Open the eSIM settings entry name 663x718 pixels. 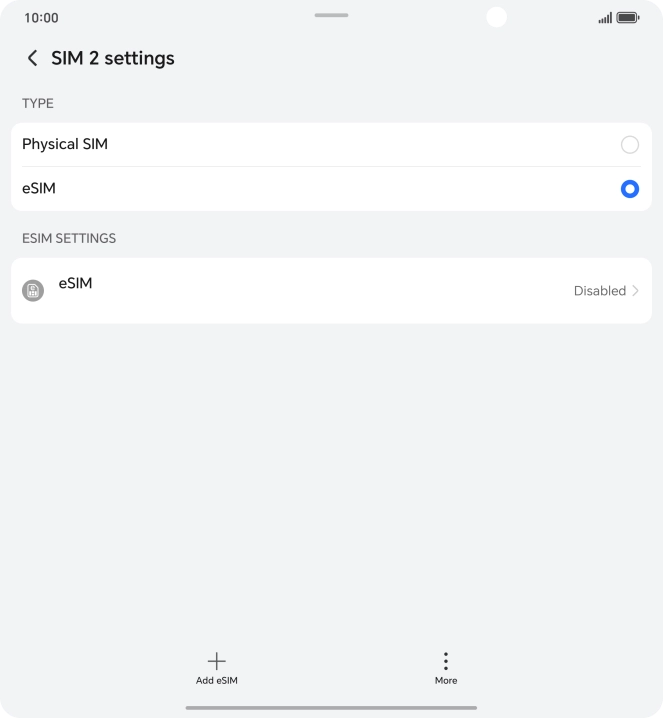pos(75,283)
